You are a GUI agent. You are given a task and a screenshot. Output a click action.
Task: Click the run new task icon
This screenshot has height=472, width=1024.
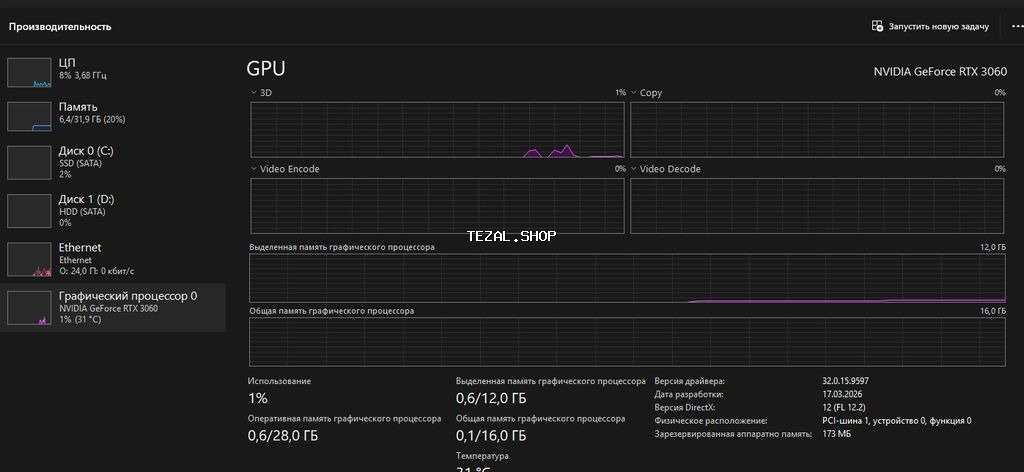877,26
